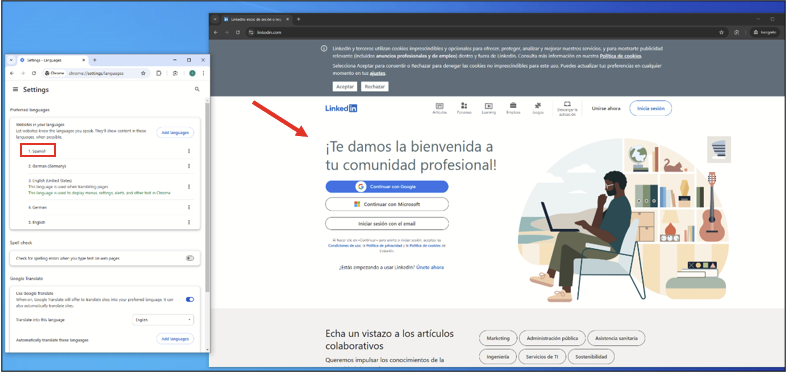Toggle spell check switch
The image size is (787, 372).
tap(190, 258)
